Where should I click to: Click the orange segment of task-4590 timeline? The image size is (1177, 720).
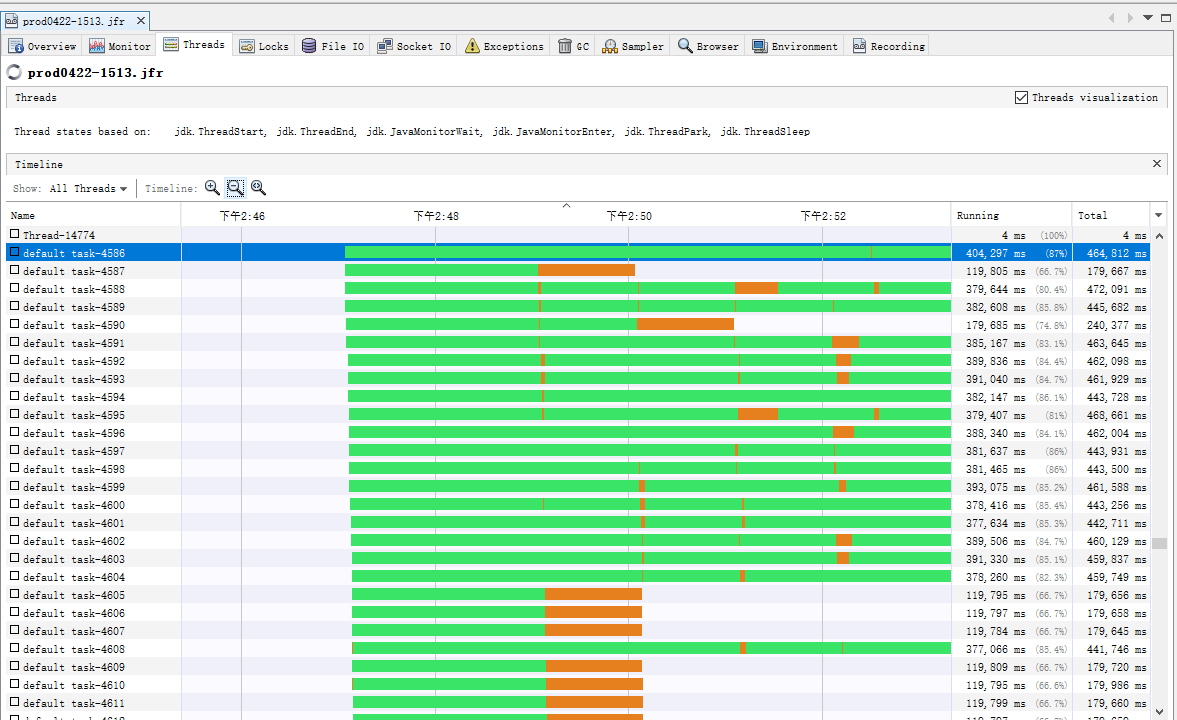coord(685,324)
